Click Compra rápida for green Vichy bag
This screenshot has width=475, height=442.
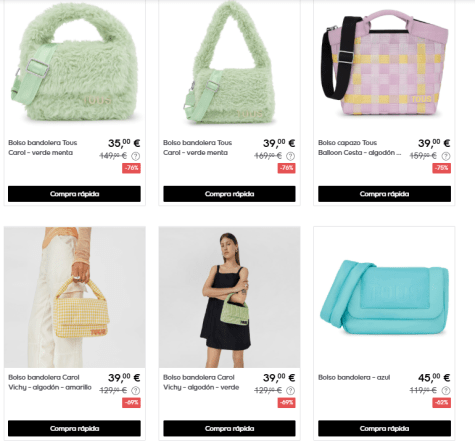coord(229,428)
